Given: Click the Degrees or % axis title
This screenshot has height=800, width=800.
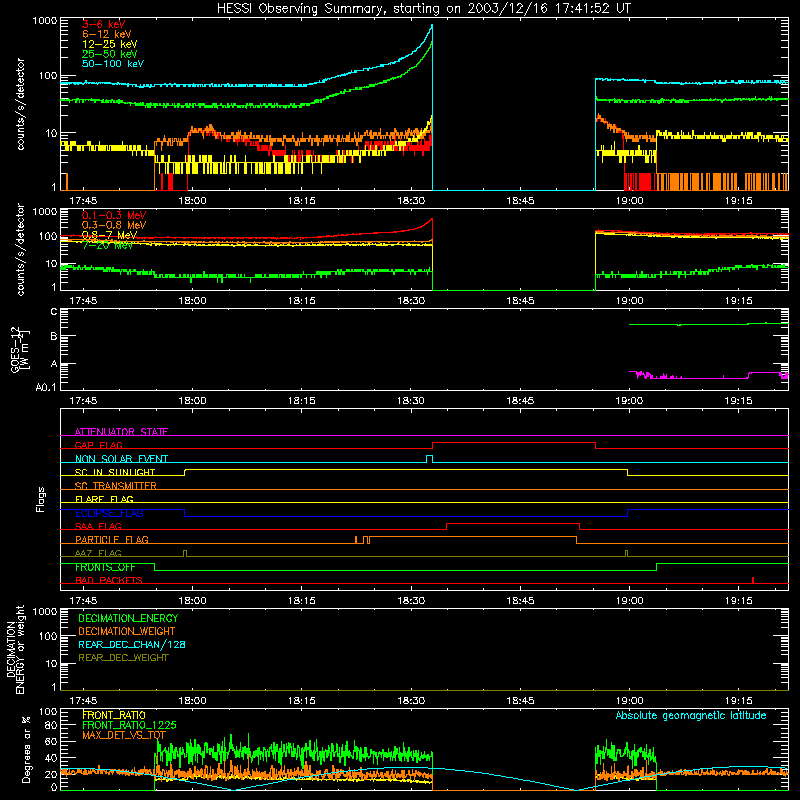Looking at the screenshot, I should tap(26, 749).
